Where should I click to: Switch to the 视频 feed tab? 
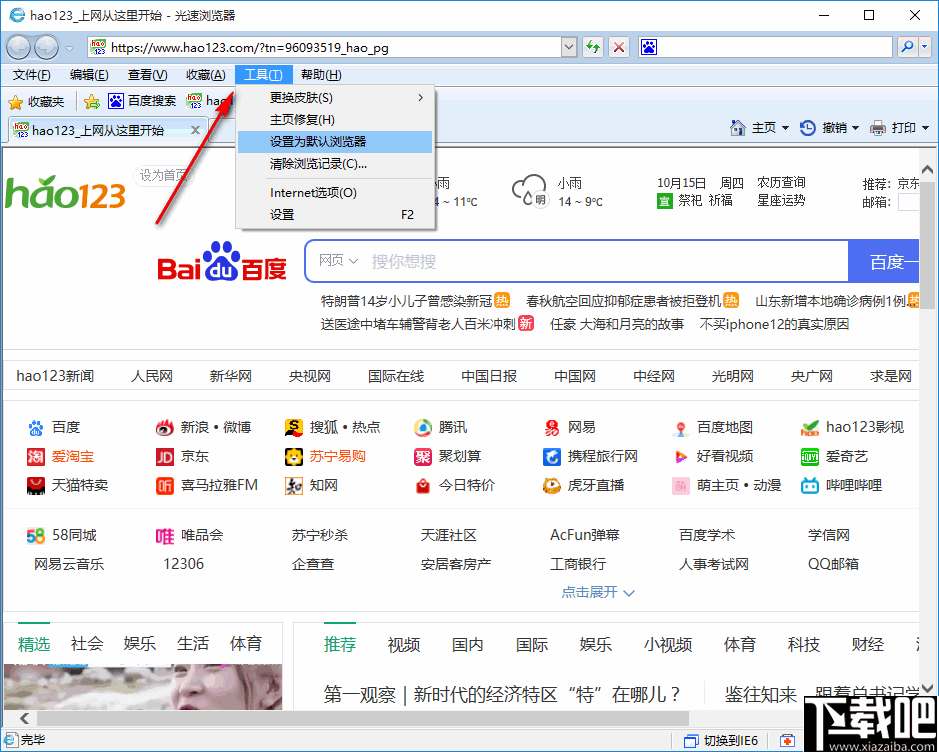click(404, 644)
